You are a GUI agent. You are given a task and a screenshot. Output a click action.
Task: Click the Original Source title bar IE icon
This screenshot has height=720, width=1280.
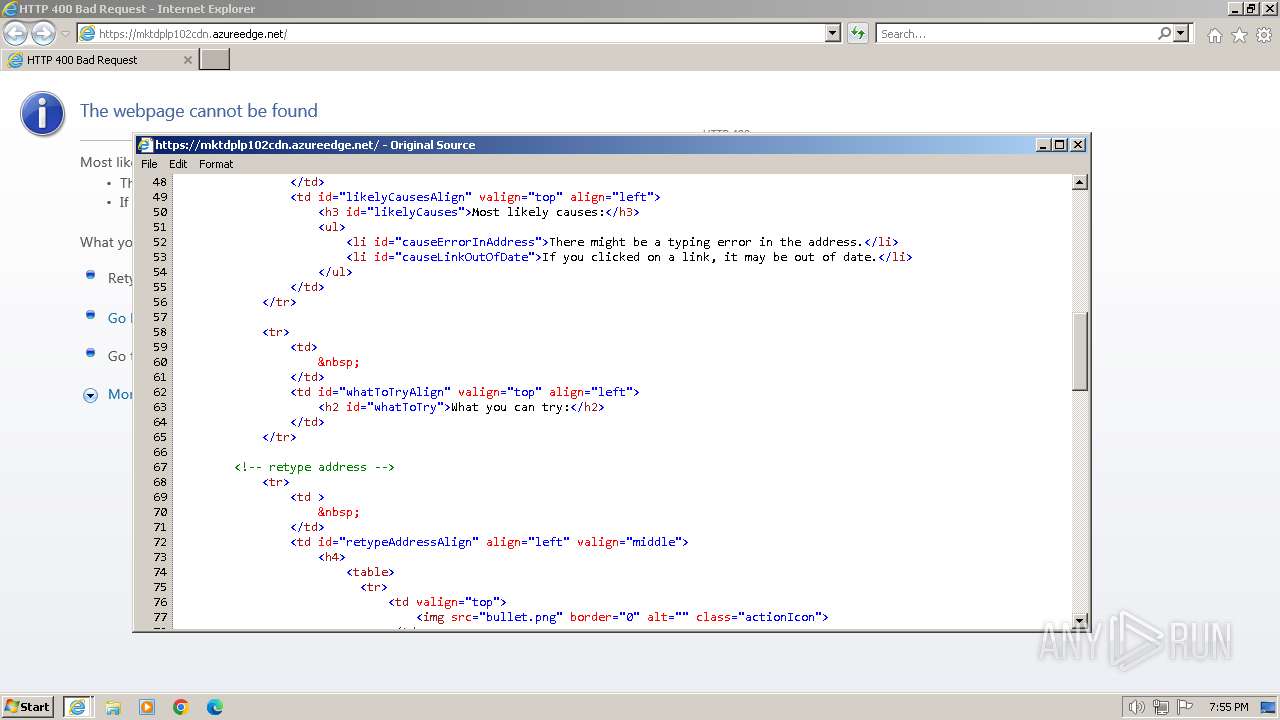point(145,145)
